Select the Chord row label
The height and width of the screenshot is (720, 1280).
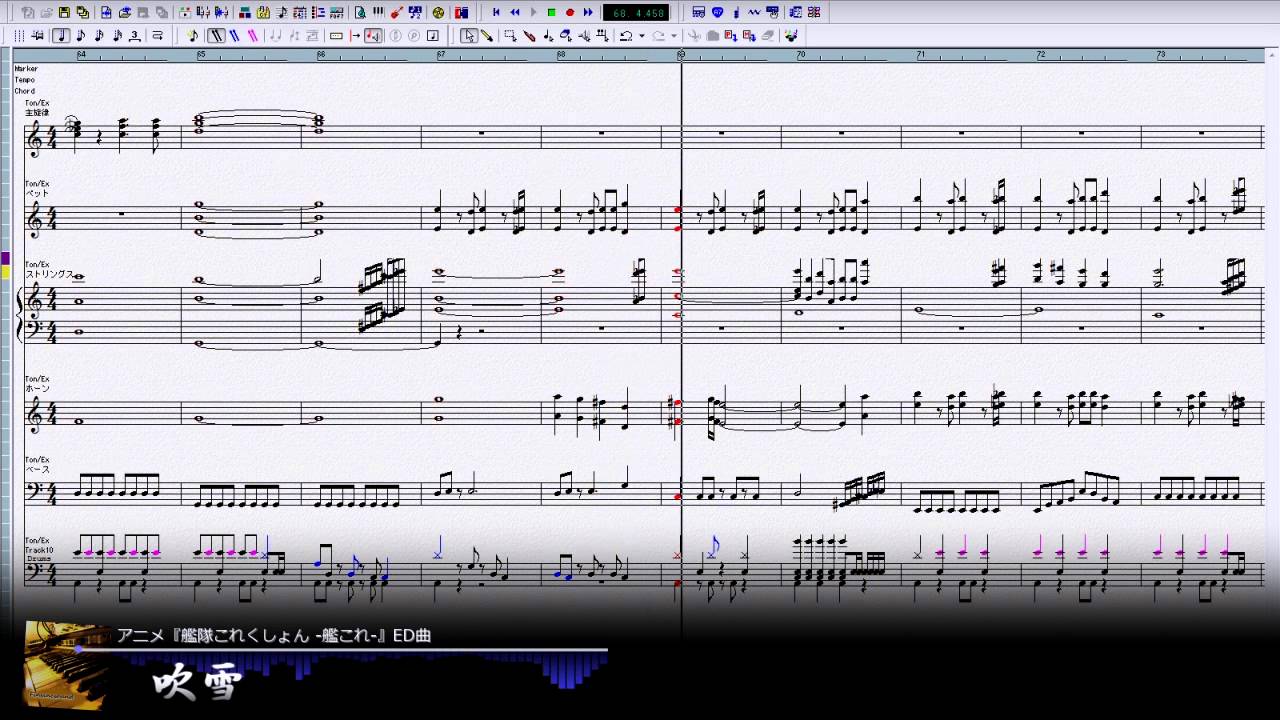pos(24,91)
